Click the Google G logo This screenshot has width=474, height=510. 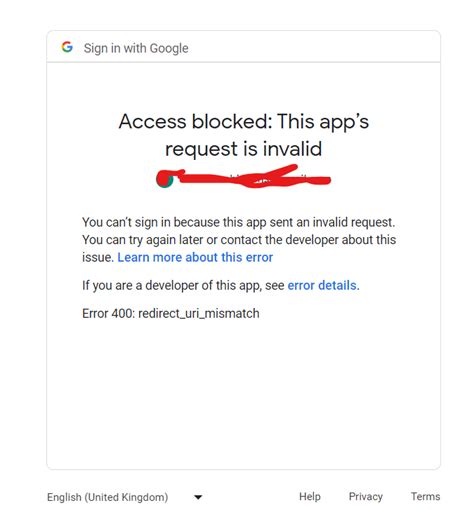click(x=67, y=47)
